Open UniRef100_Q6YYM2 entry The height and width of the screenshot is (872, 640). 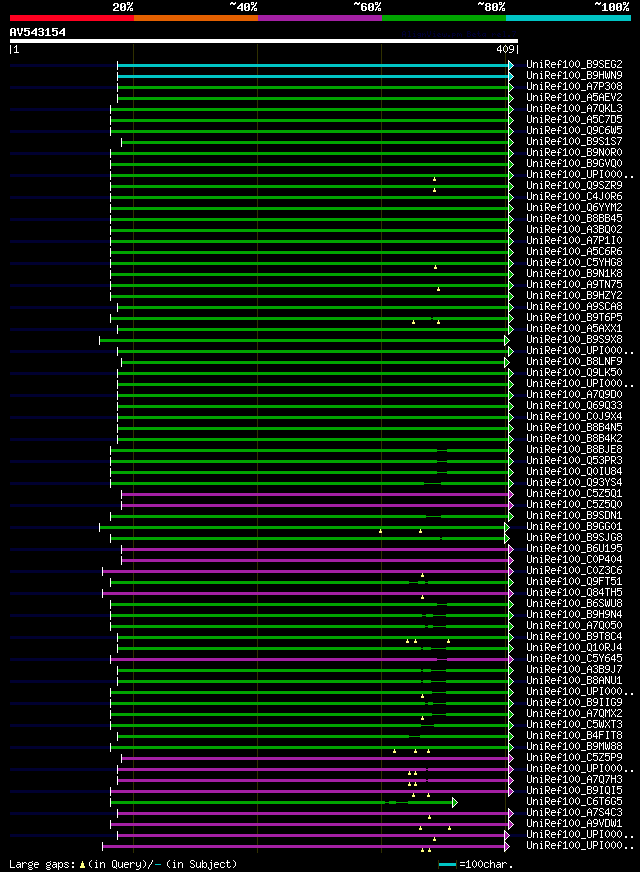[574, 207]
